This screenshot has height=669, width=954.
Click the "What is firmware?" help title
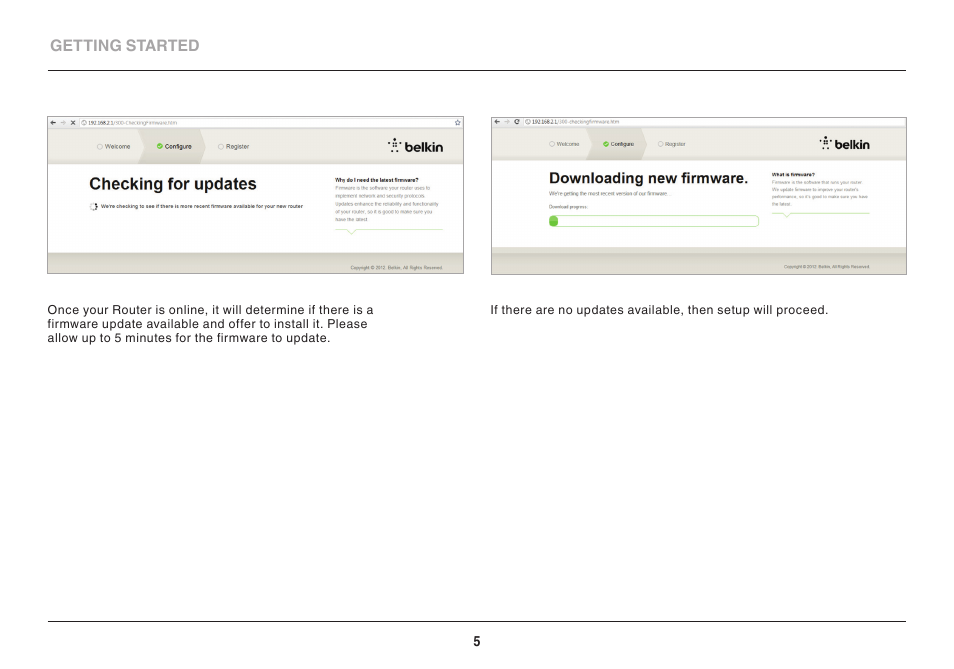[x=793, y=175]
